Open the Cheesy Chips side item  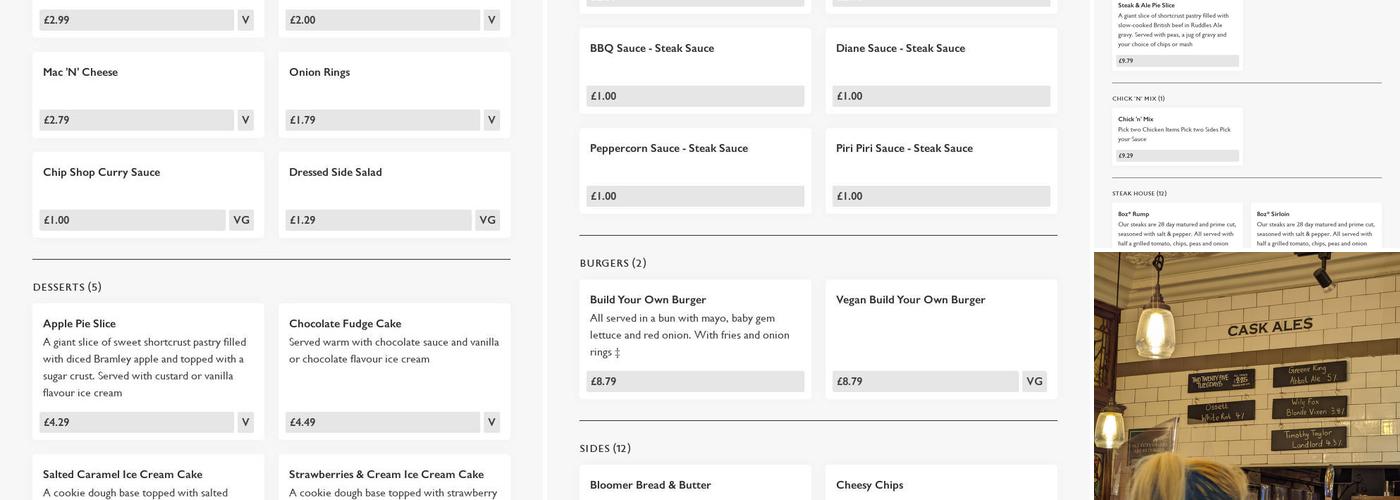point(869,485)
